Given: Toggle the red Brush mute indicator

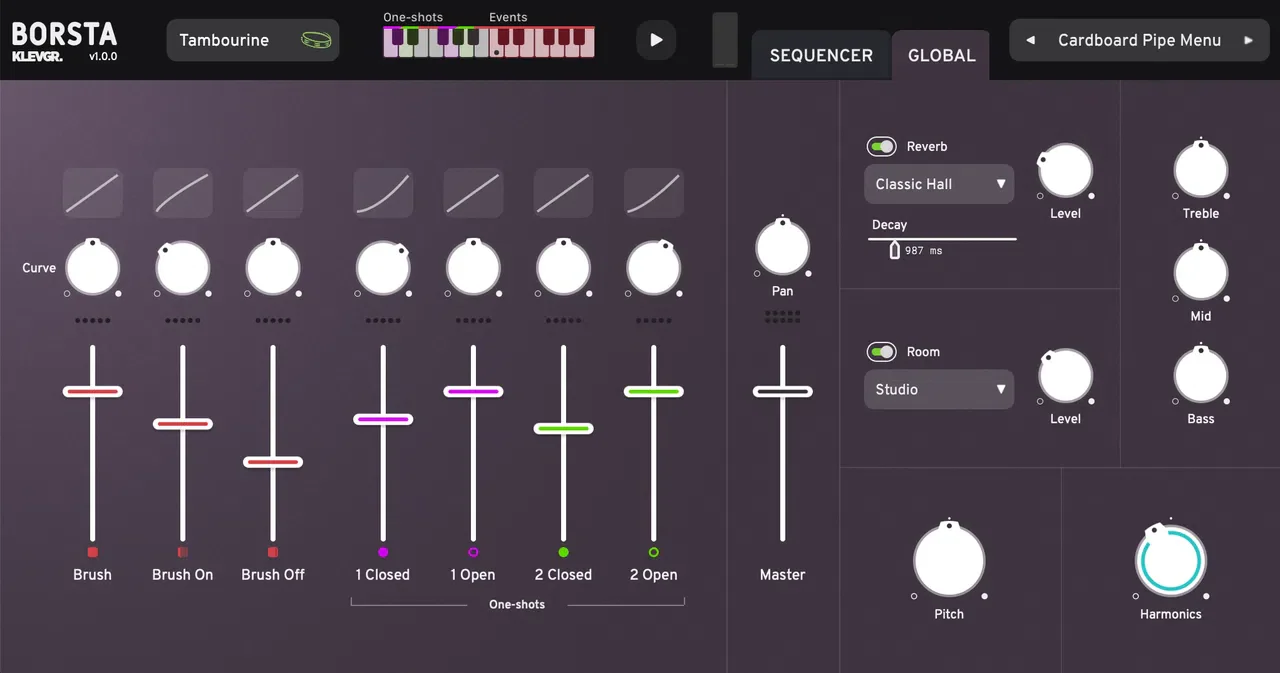Looking at the screenshot, I should (93, 552).
